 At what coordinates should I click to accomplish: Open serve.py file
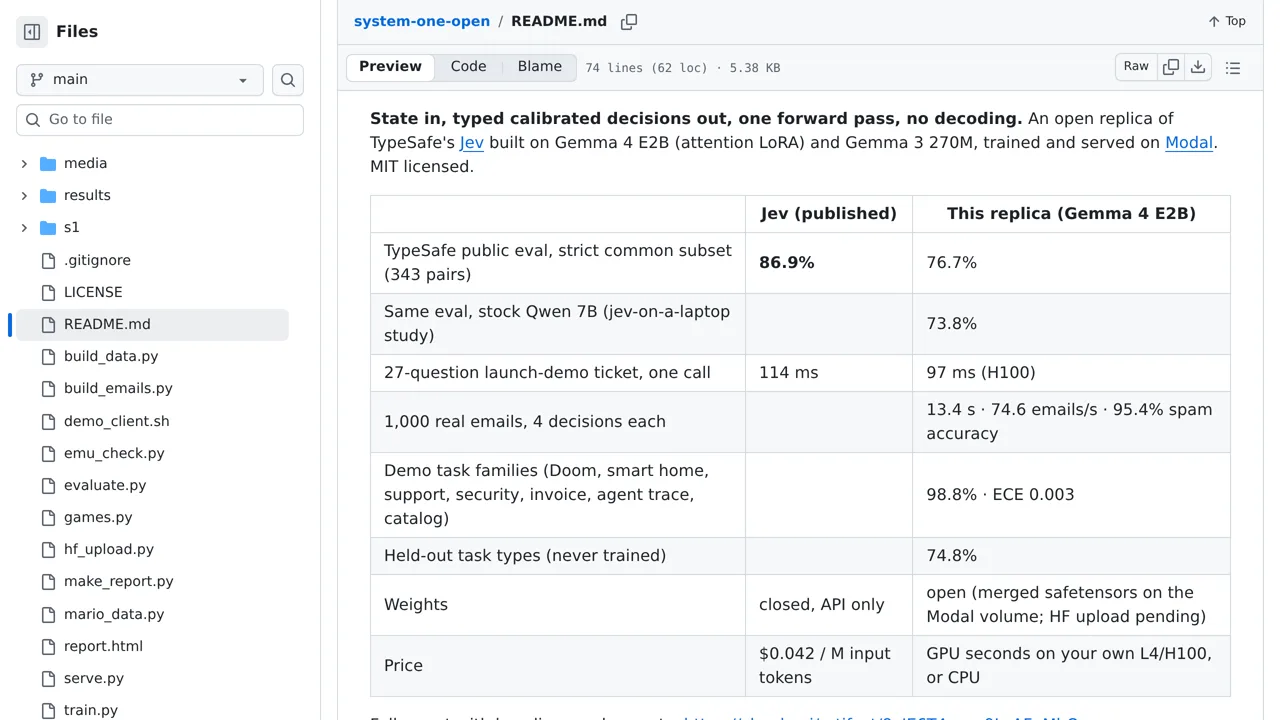coord(94,678)
